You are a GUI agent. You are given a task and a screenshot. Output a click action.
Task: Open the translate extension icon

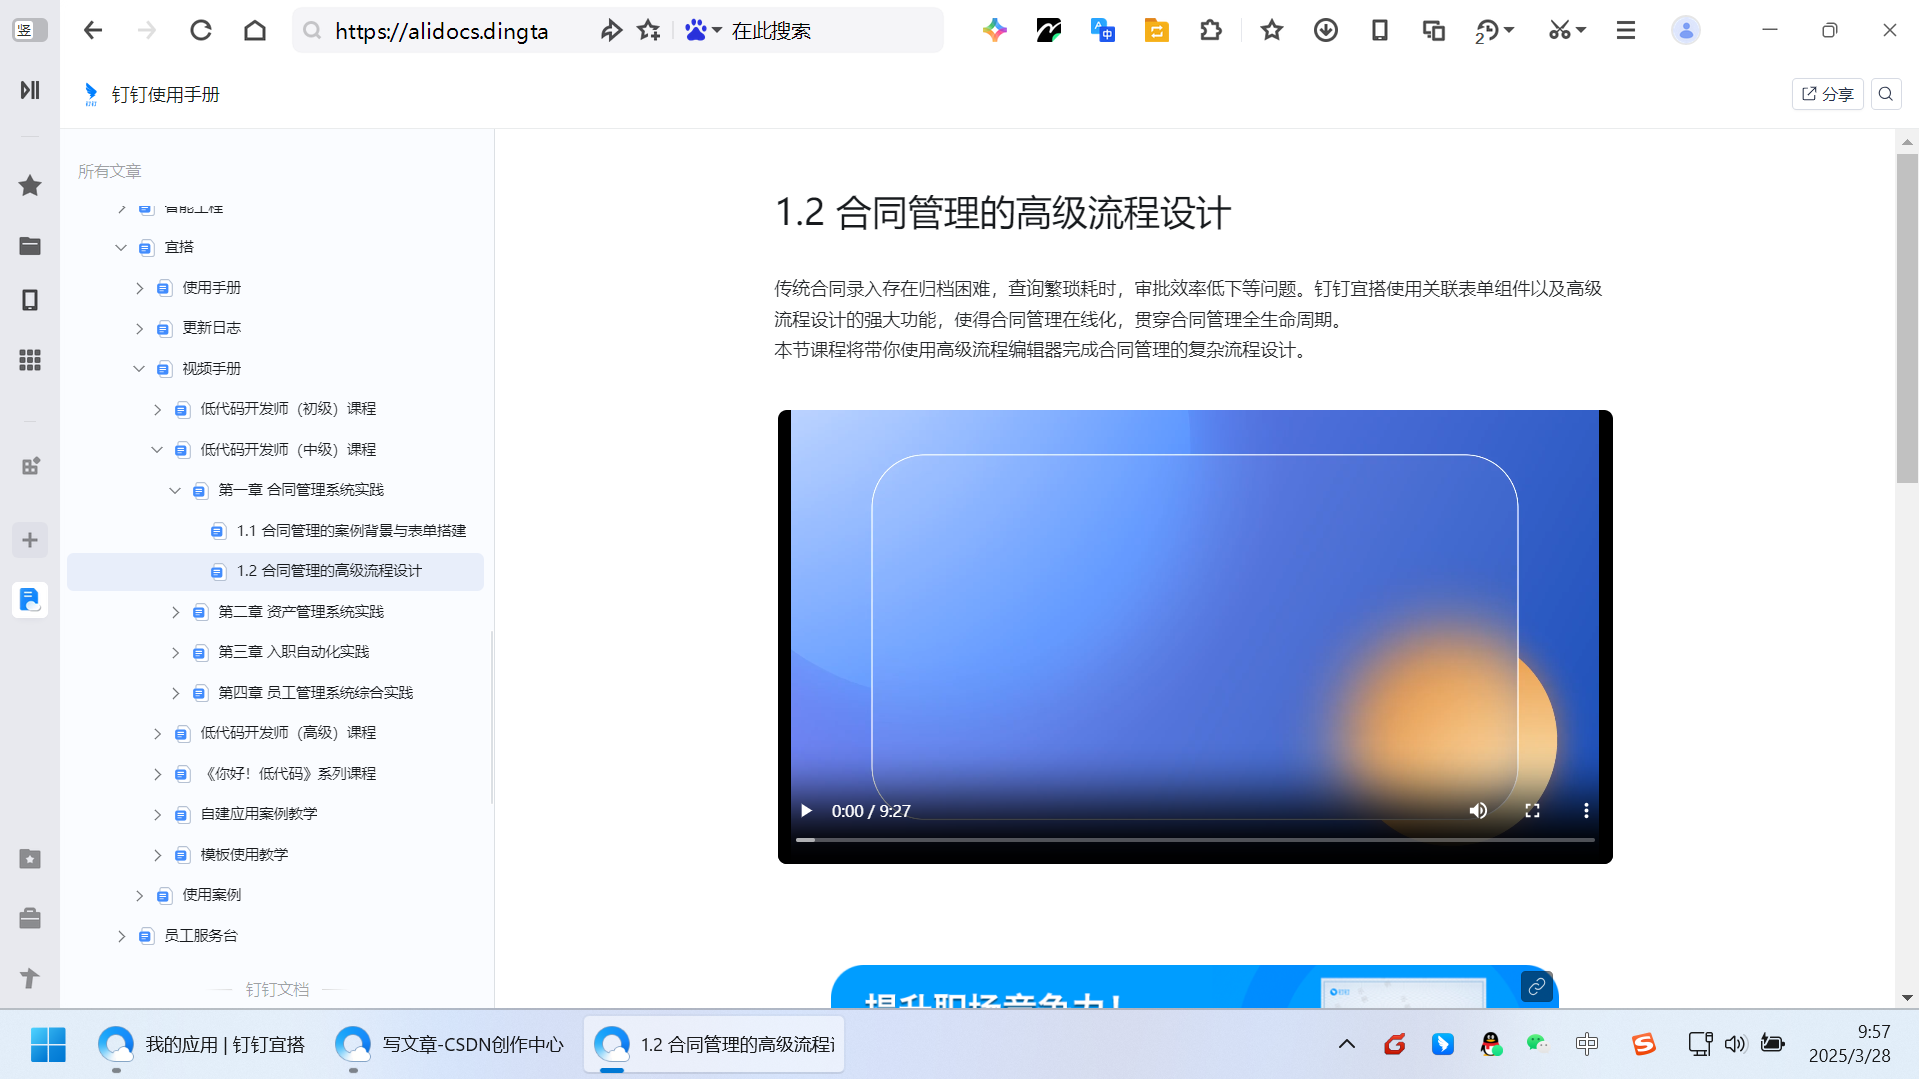[x=1102, y=30]
